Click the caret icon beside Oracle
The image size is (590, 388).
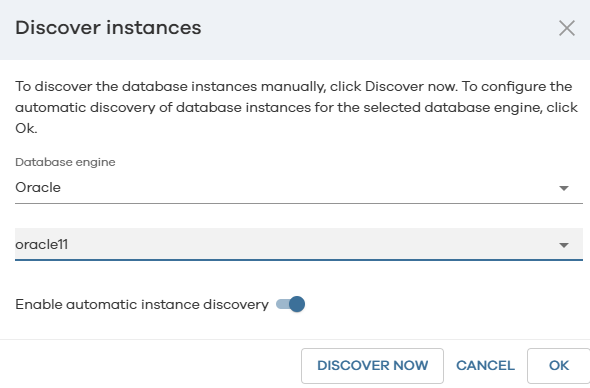564,188
